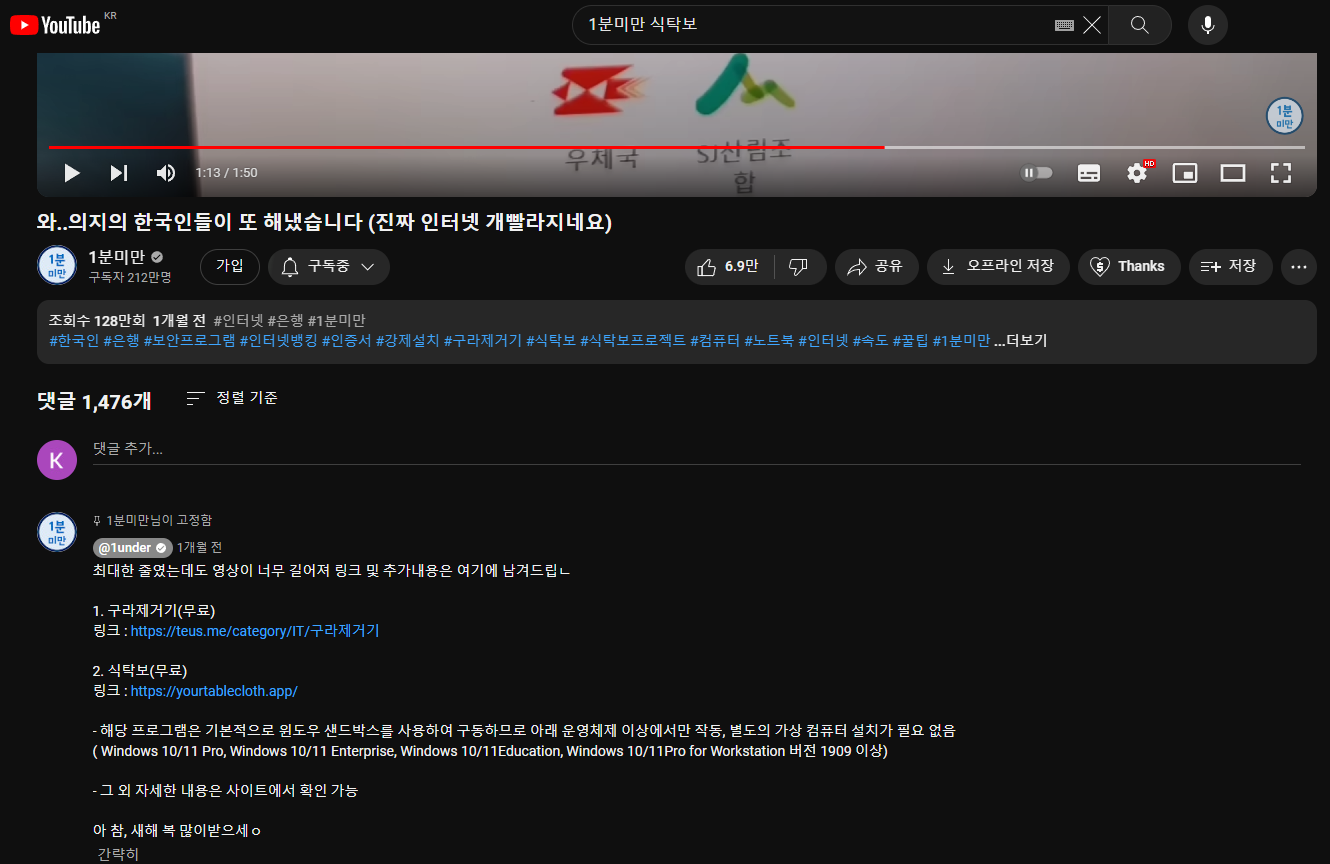Play the video
Screen dimensions: 1330x864
coord(71,173)
